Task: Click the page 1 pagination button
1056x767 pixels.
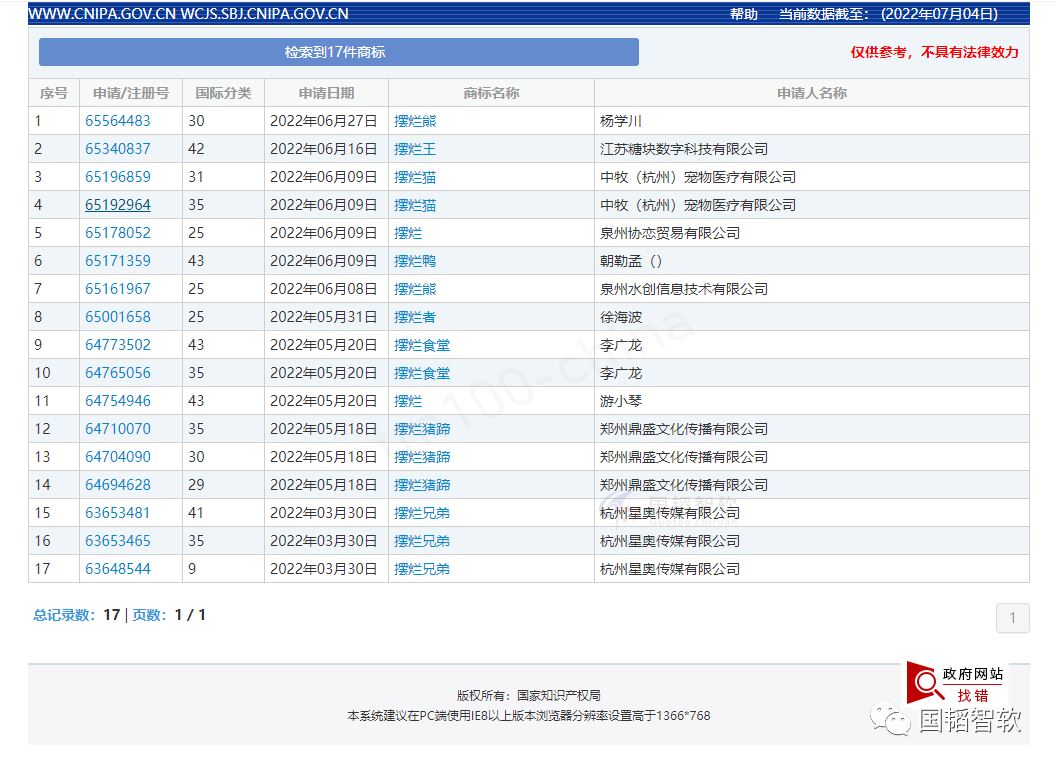Action: tap(1012, 618)
